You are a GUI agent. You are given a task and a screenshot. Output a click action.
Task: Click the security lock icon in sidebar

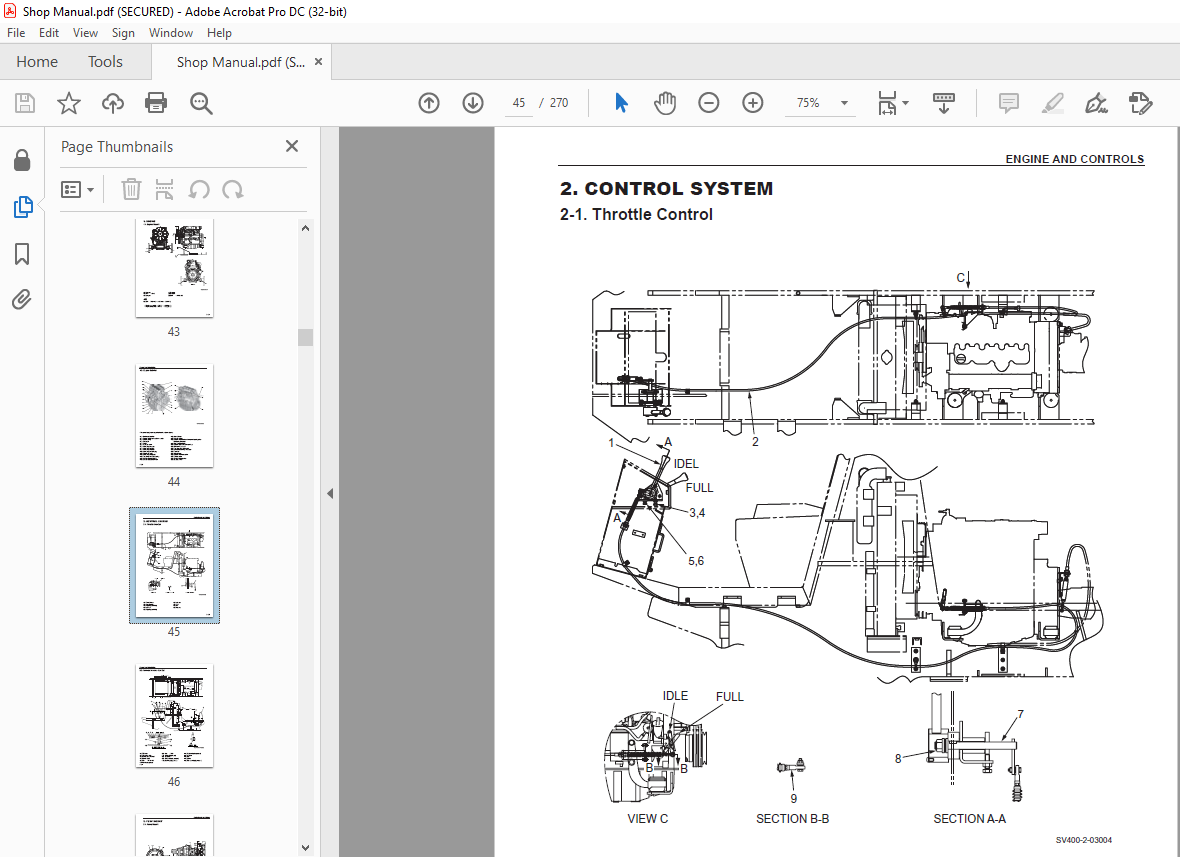pos(22,160)
